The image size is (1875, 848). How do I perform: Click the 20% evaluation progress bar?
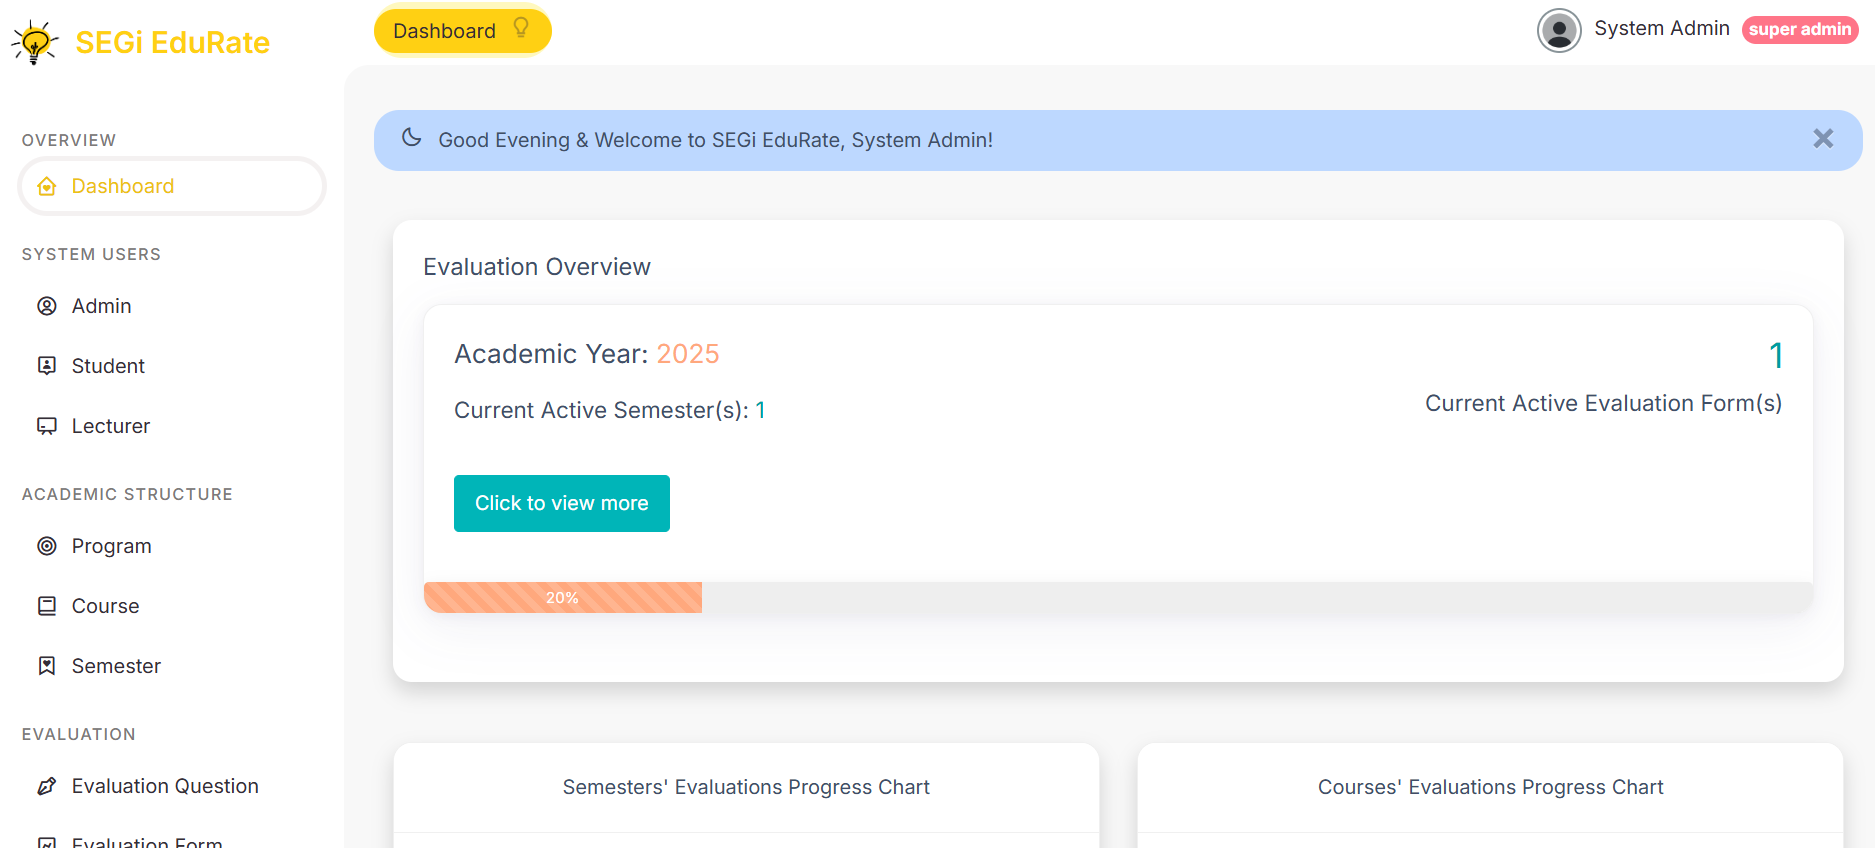point(562,598)
